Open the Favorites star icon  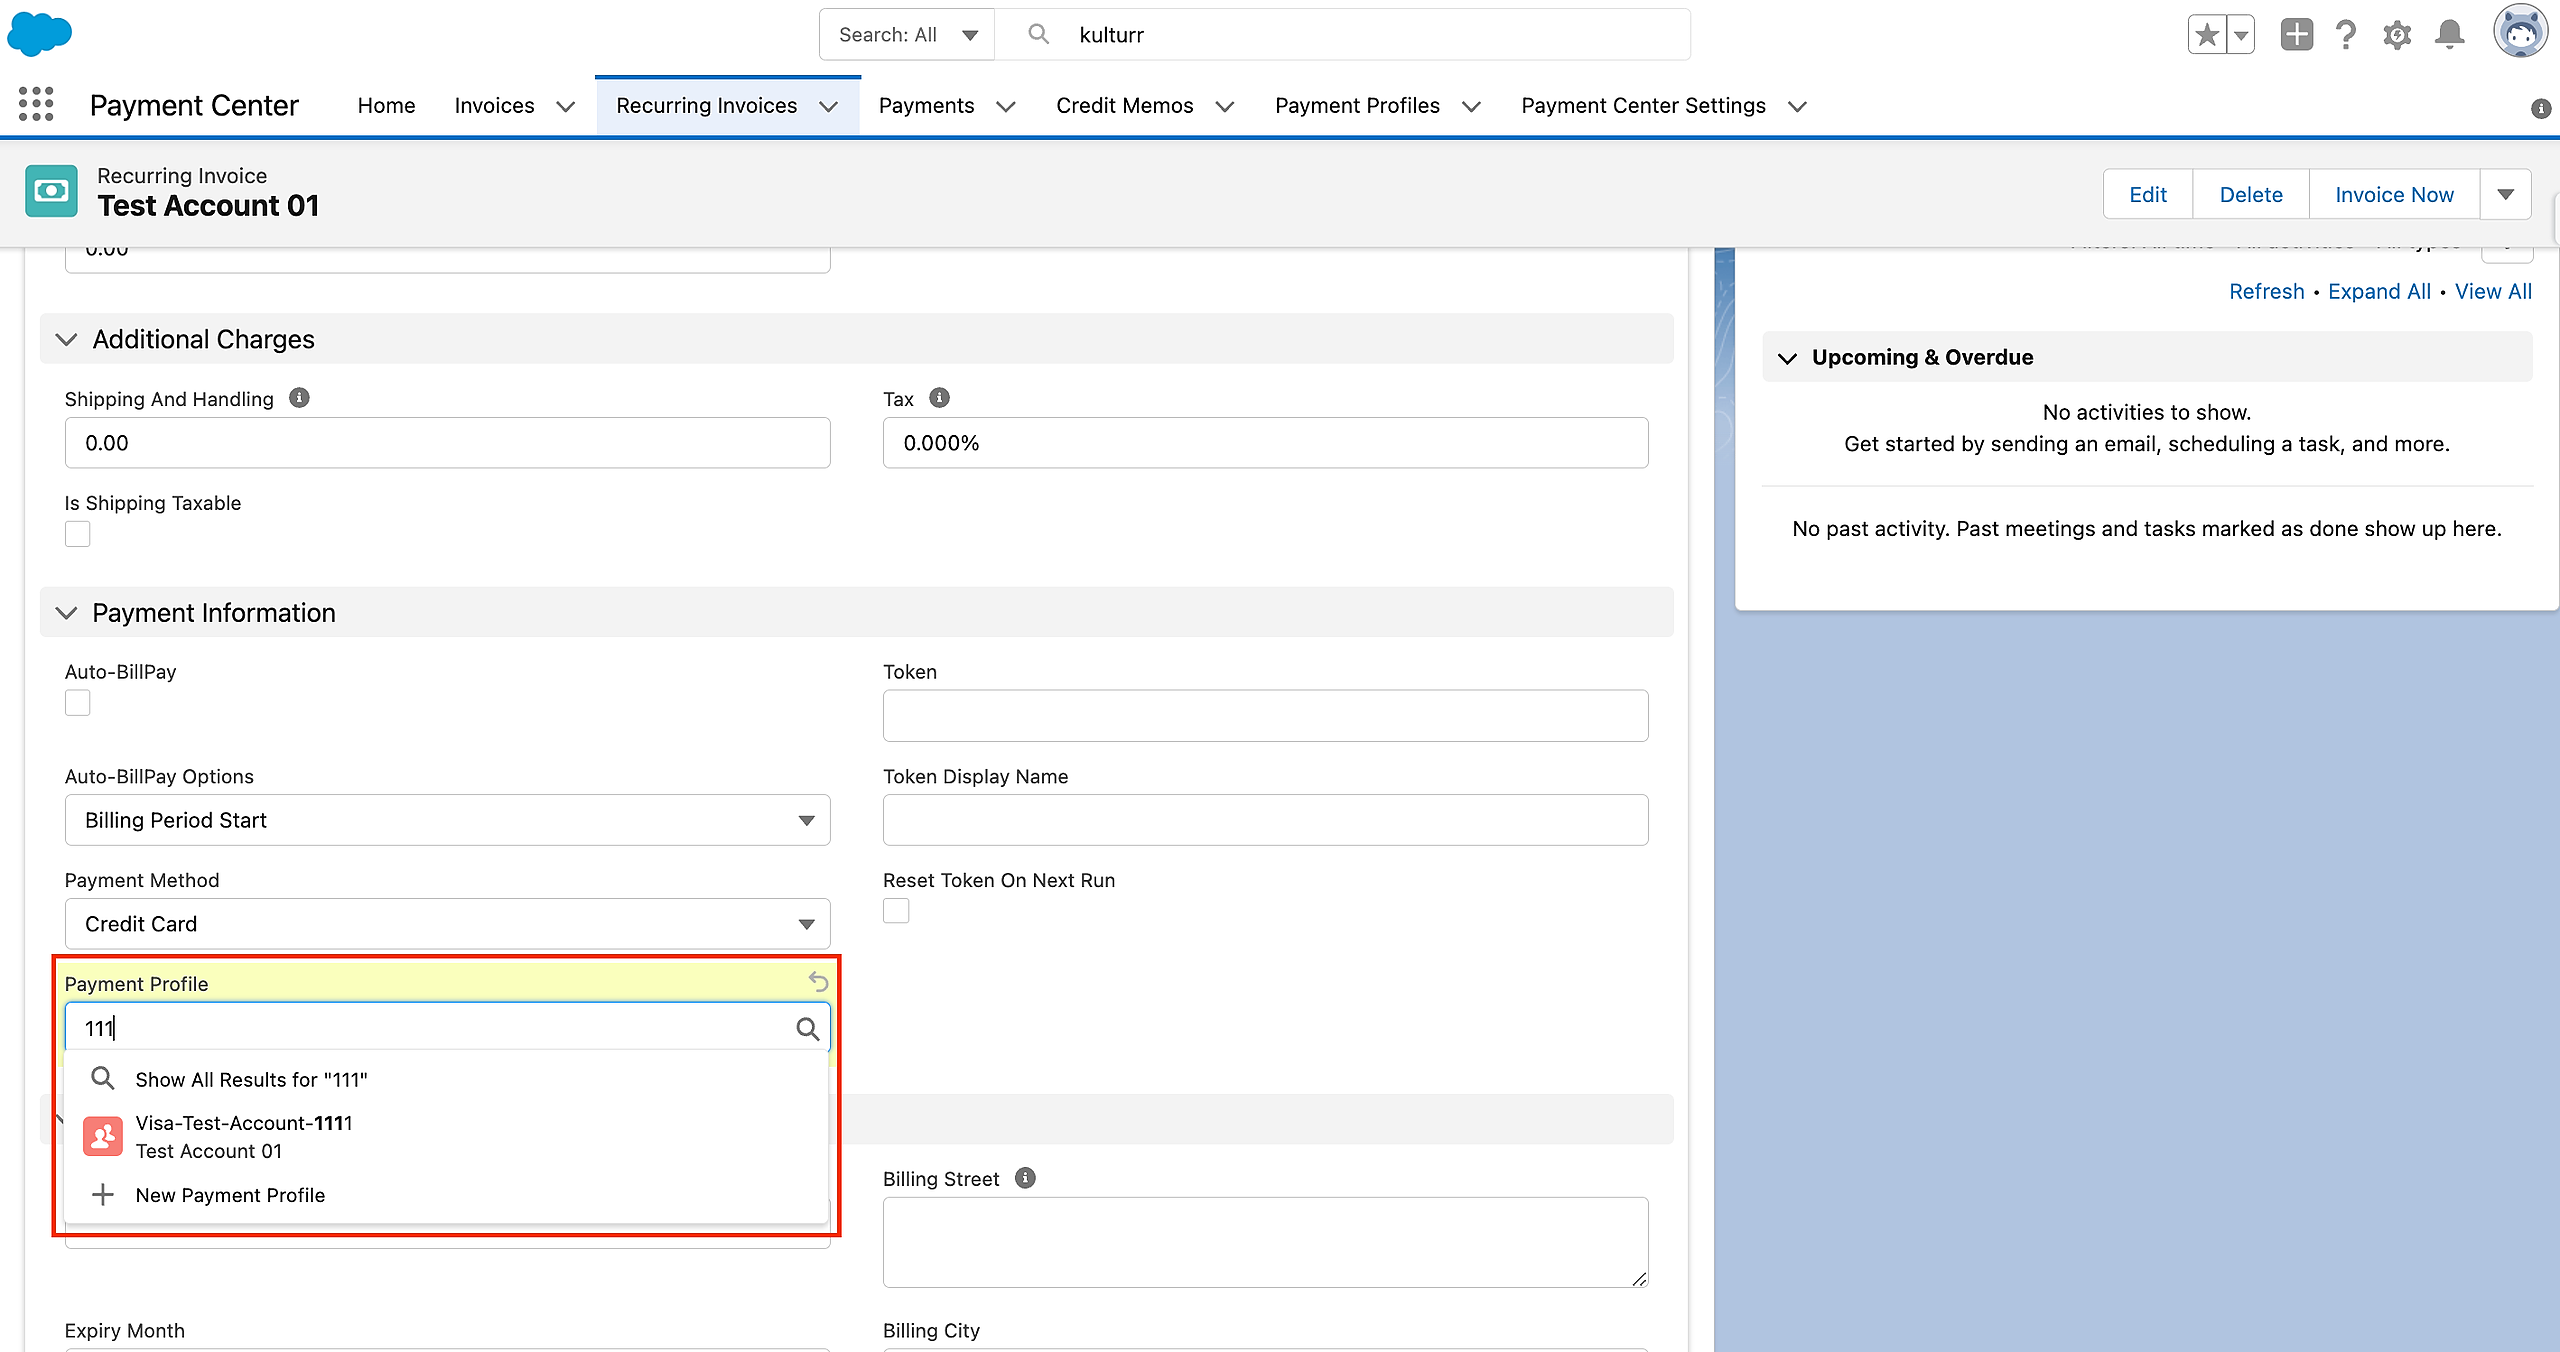coord(2206,35)
